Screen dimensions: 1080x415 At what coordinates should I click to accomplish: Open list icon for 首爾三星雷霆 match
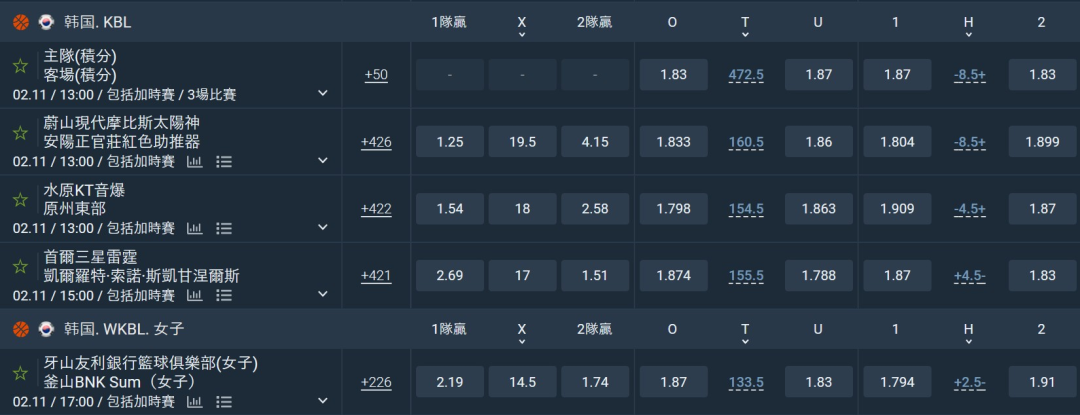(224, 295)
